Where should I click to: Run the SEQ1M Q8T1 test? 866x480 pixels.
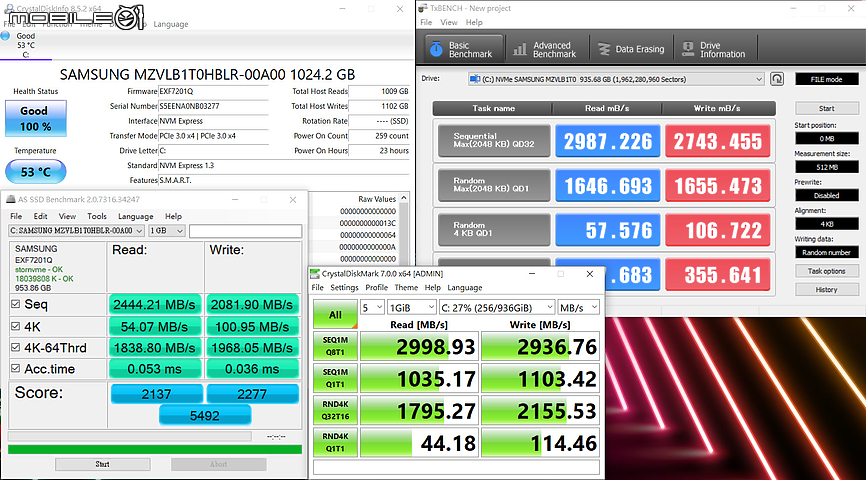(x=335, y=346)
